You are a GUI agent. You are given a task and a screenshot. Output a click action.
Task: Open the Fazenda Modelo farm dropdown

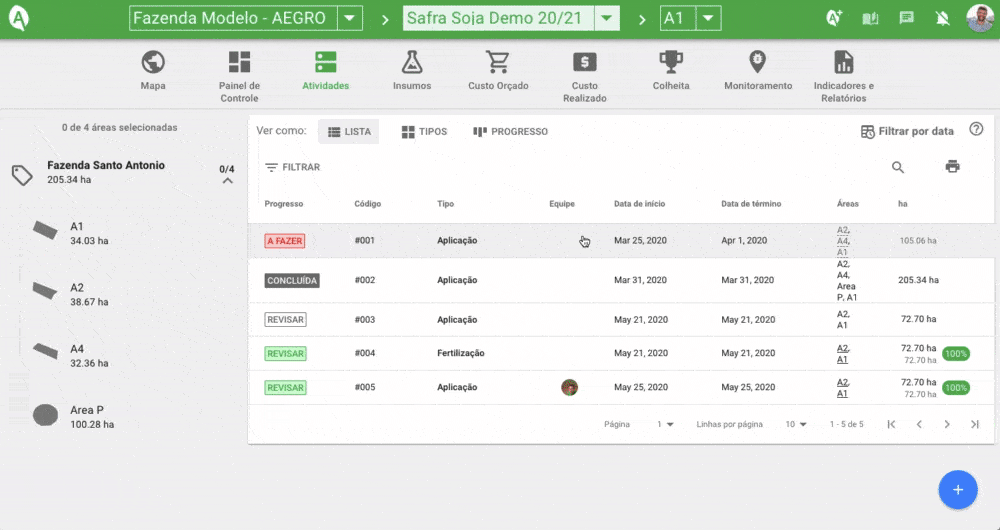point(349,19)
